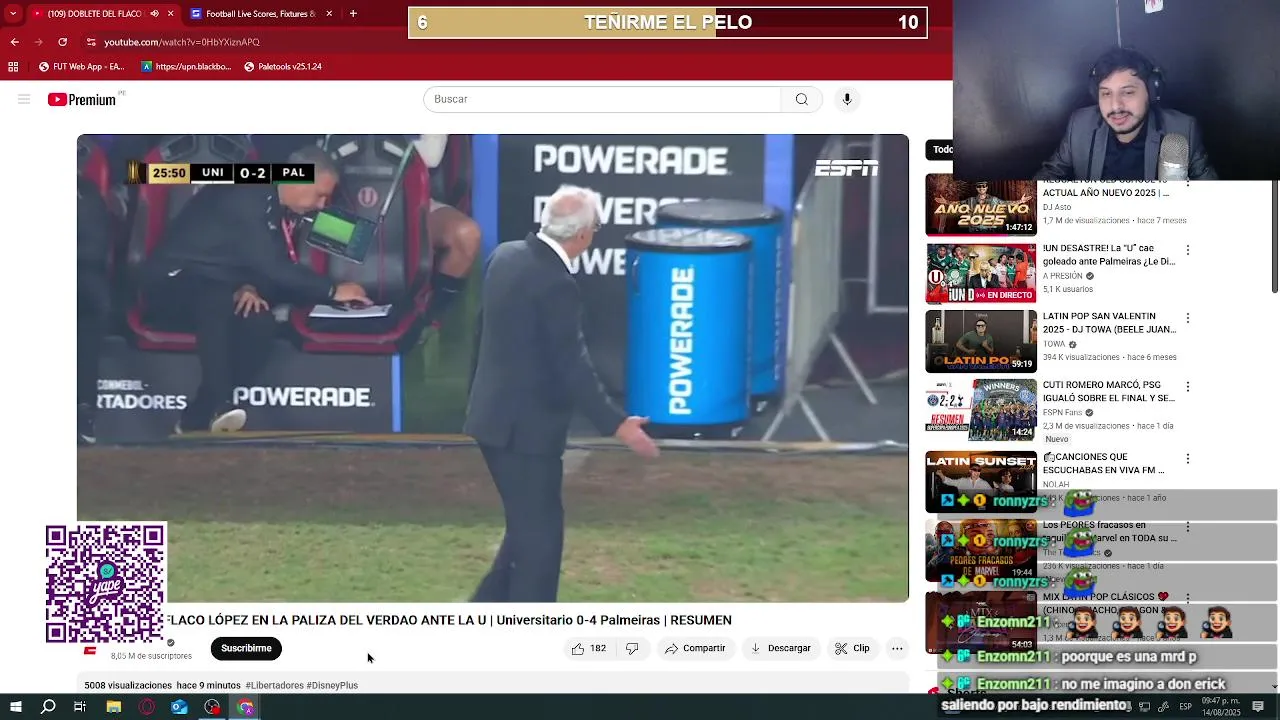Share the video via Compartir
This screenshot has height=720, width=1280.
coord(695,648)
